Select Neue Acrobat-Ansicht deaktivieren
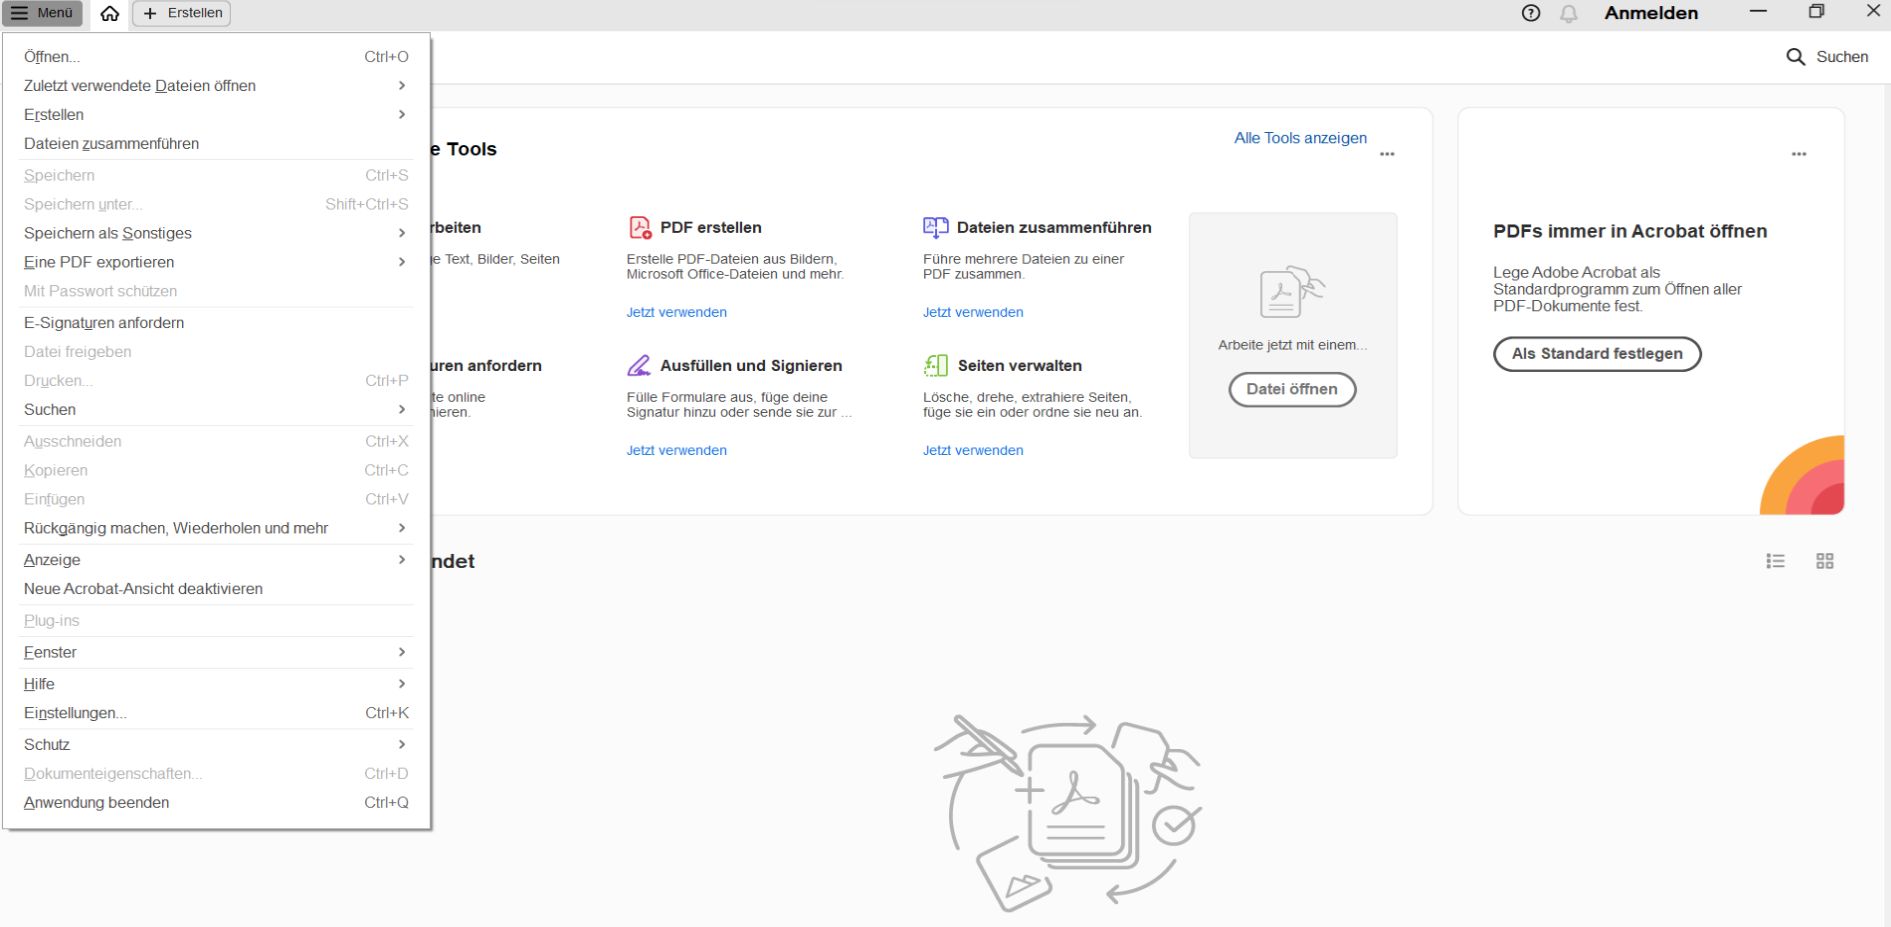This screenshot has width=1891, height=927. tap(143, 588)
